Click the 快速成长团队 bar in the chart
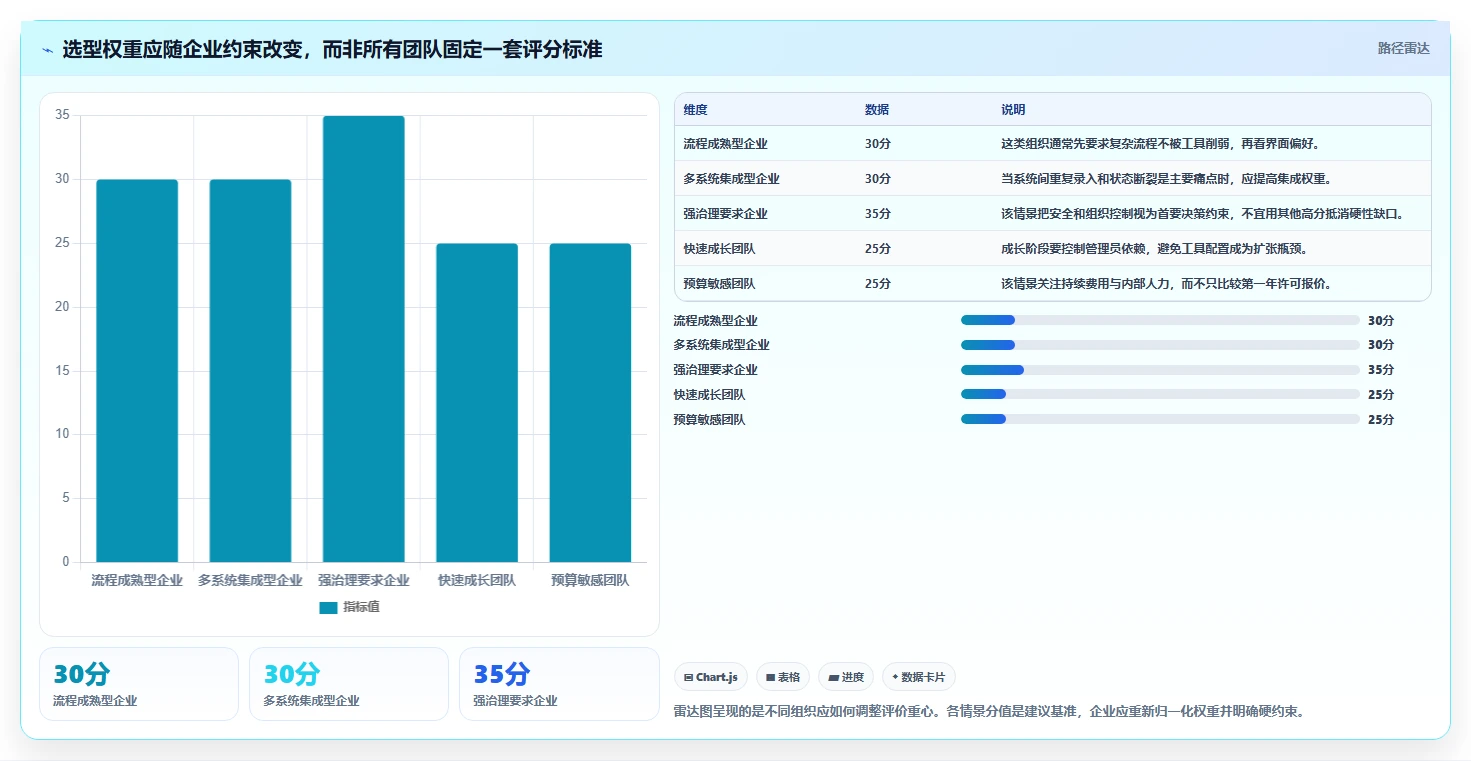 pos(477,403)
